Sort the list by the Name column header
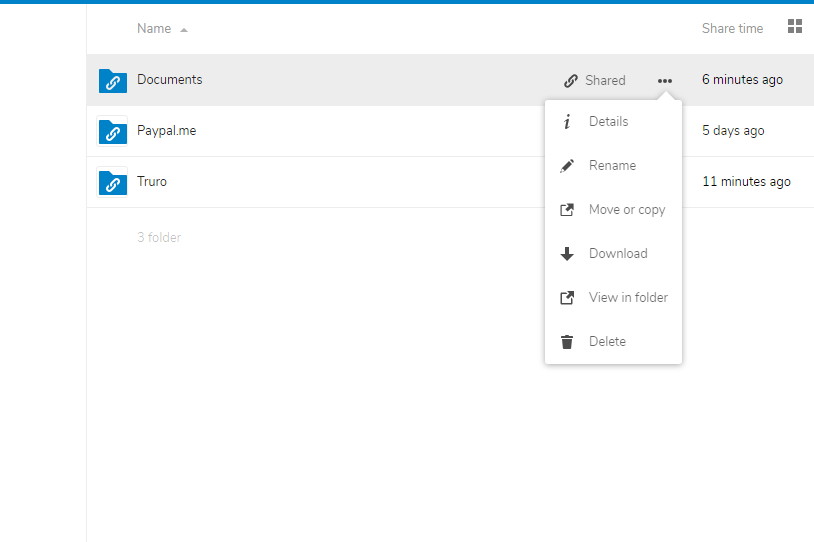 tap(154, 29)
